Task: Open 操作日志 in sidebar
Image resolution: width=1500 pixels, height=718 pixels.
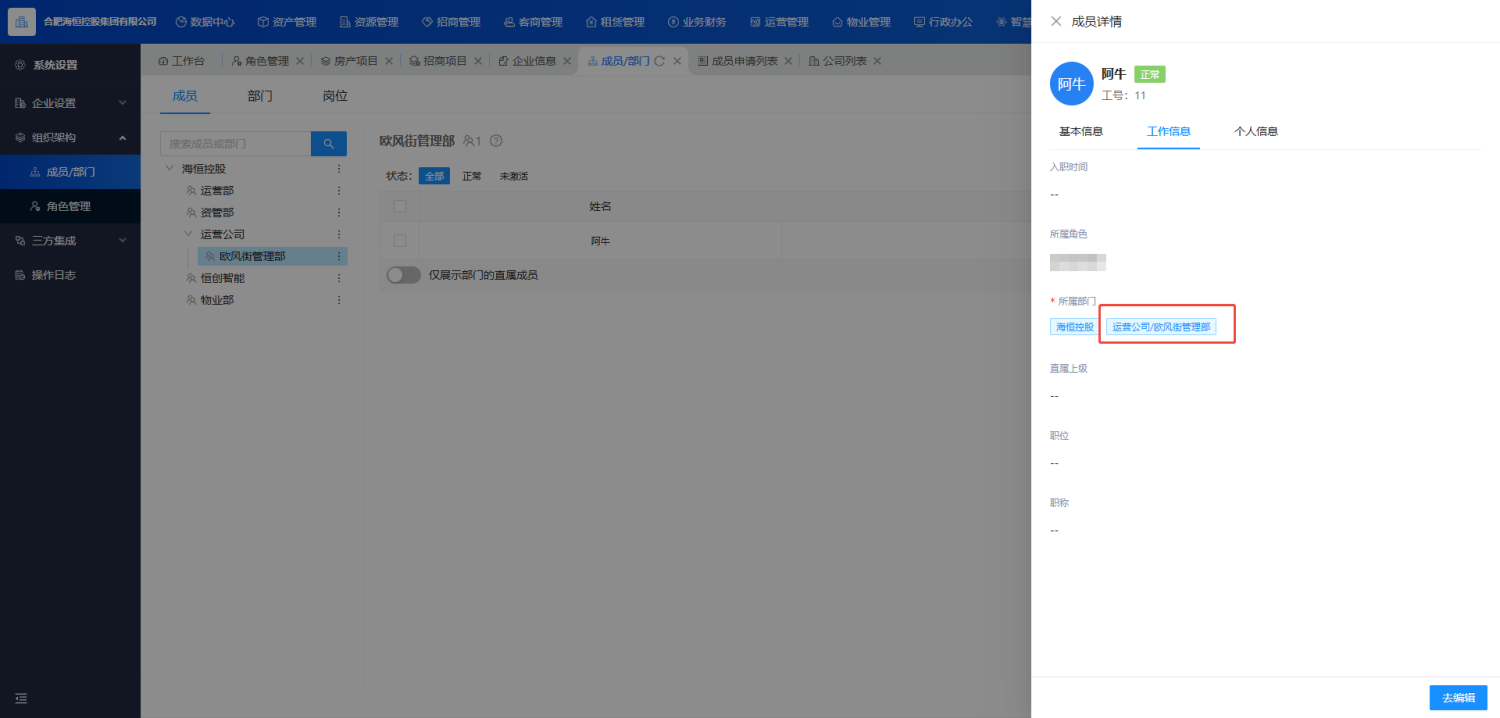Action: (x=70, y=275)
